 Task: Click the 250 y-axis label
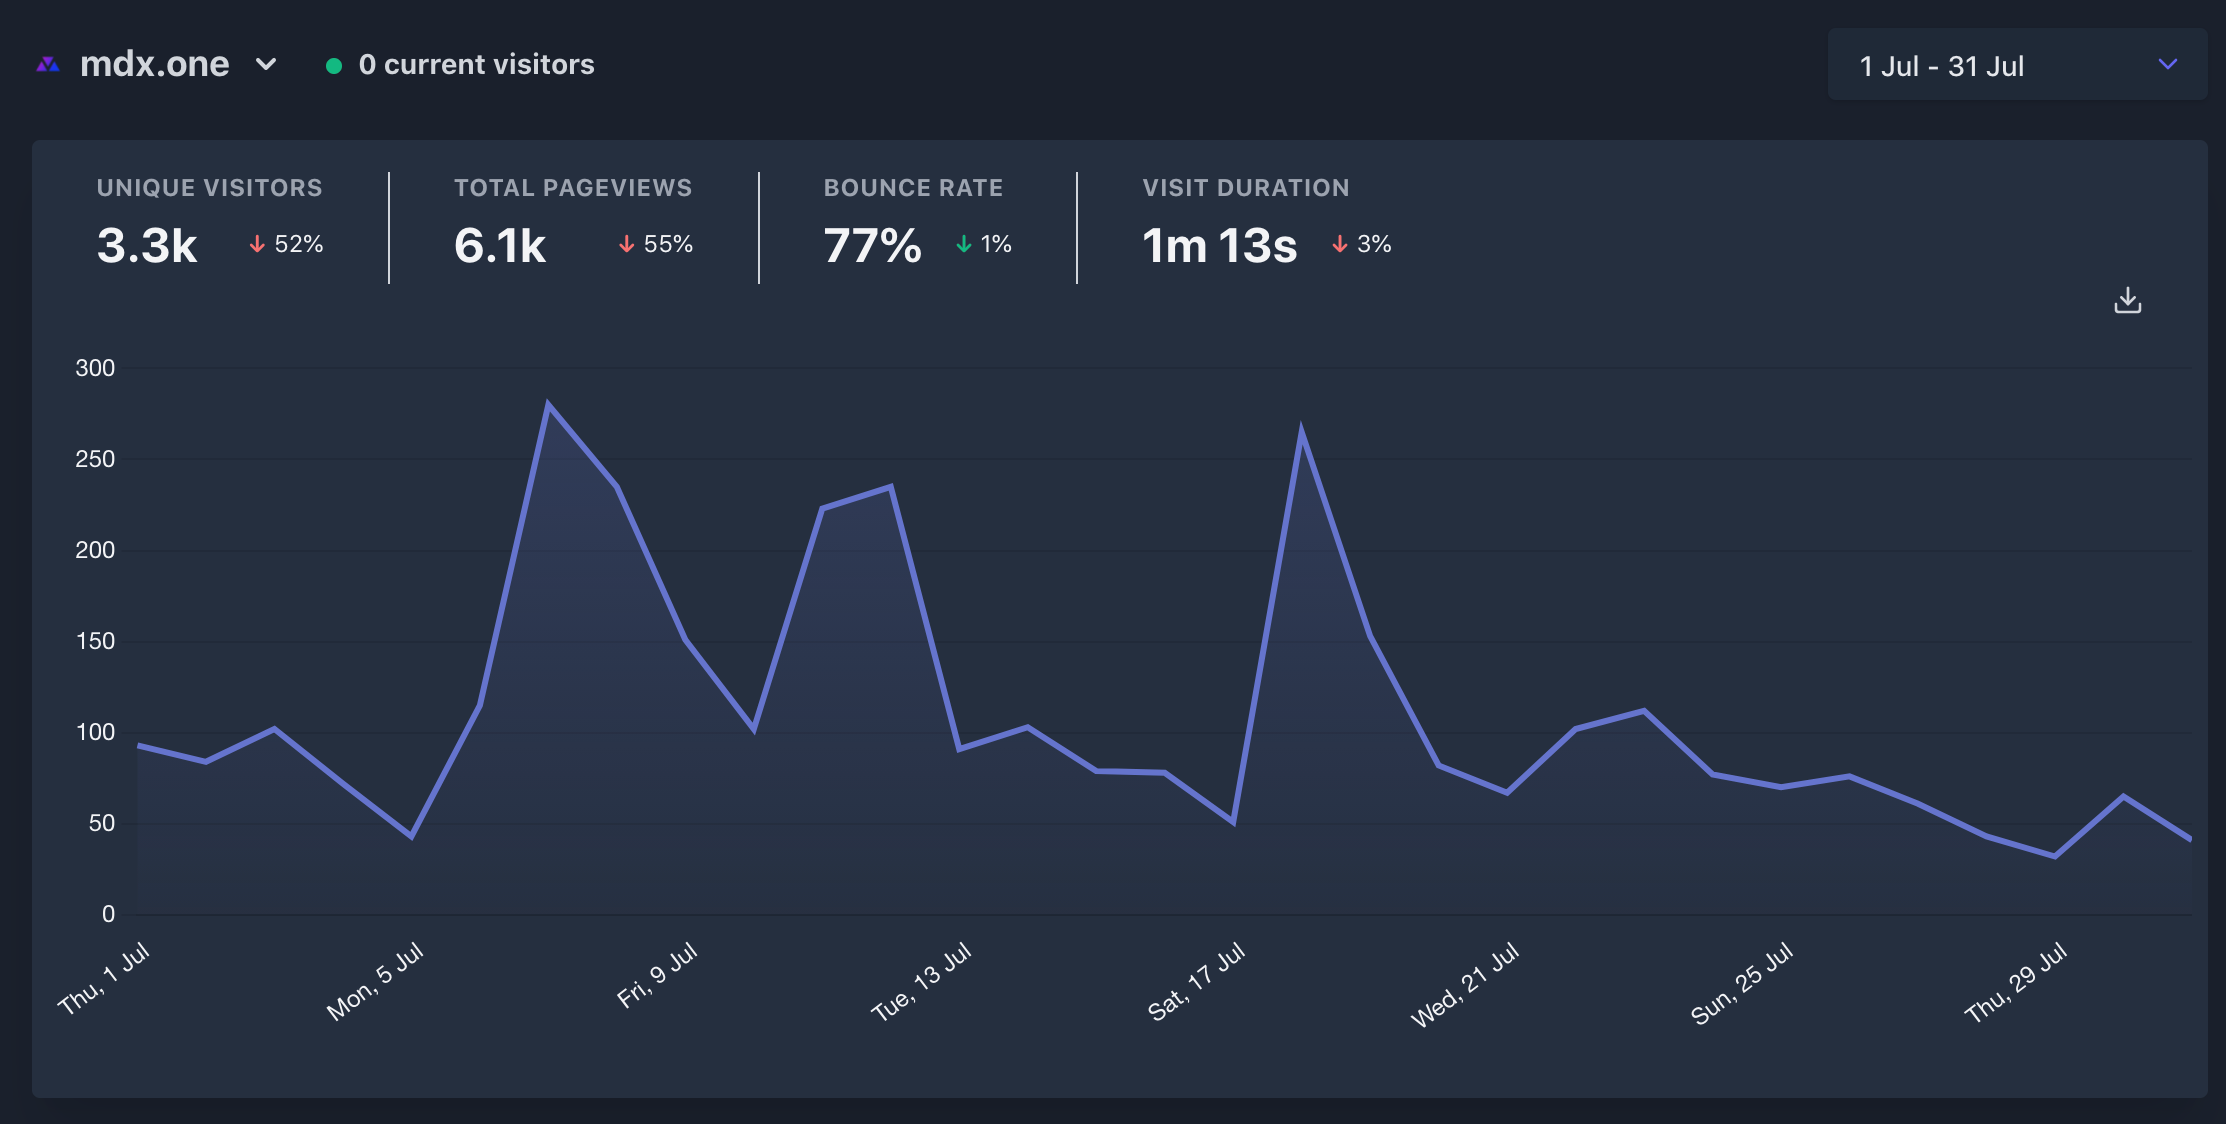coord(95,459)
